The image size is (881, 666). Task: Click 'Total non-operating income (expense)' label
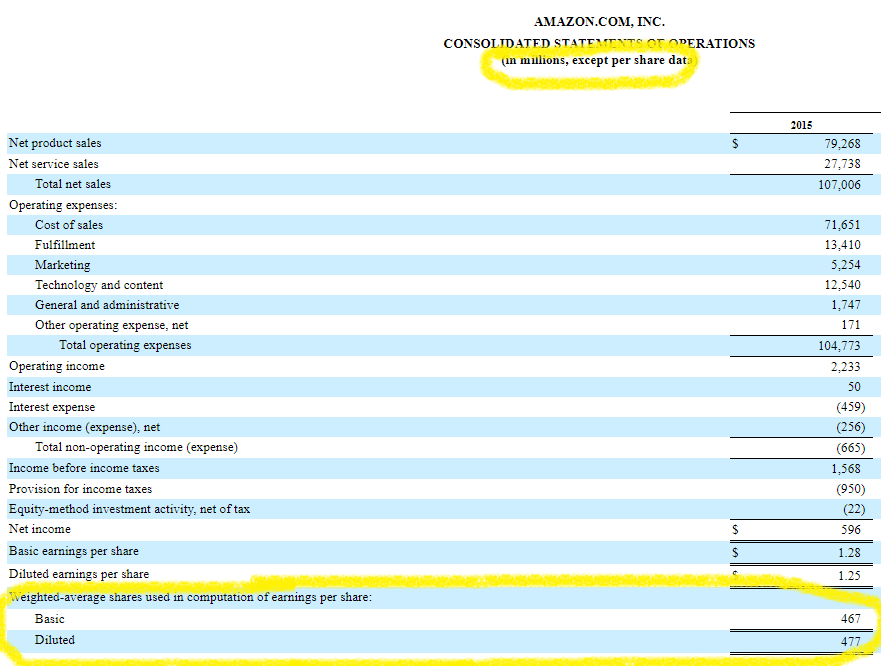pyautogui.click(x=137, y=447)
